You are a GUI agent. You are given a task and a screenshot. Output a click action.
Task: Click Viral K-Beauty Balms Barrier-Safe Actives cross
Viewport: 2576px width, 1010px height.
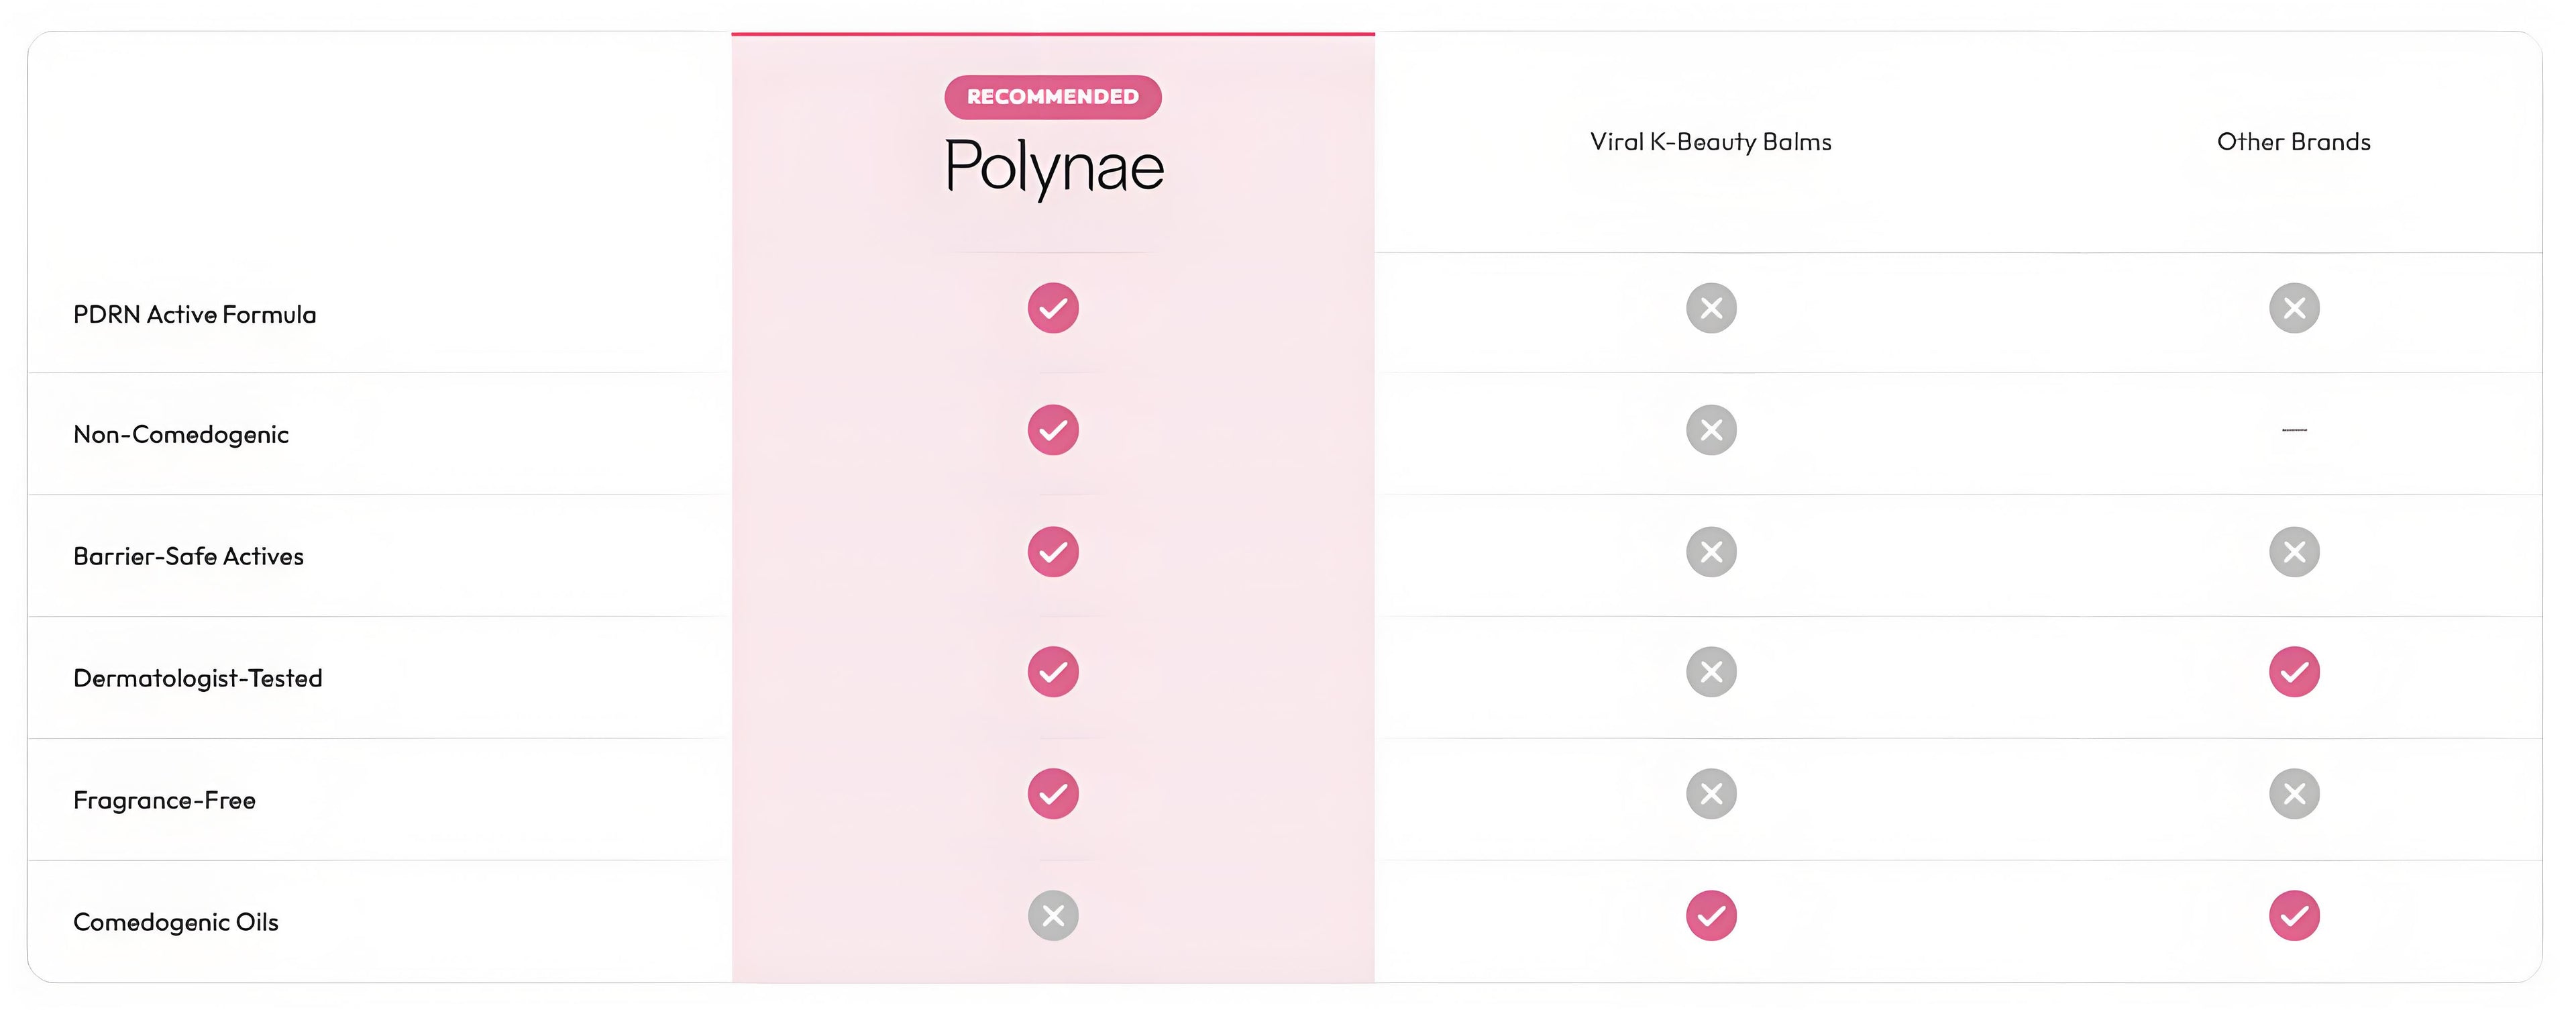point(1711,552)
